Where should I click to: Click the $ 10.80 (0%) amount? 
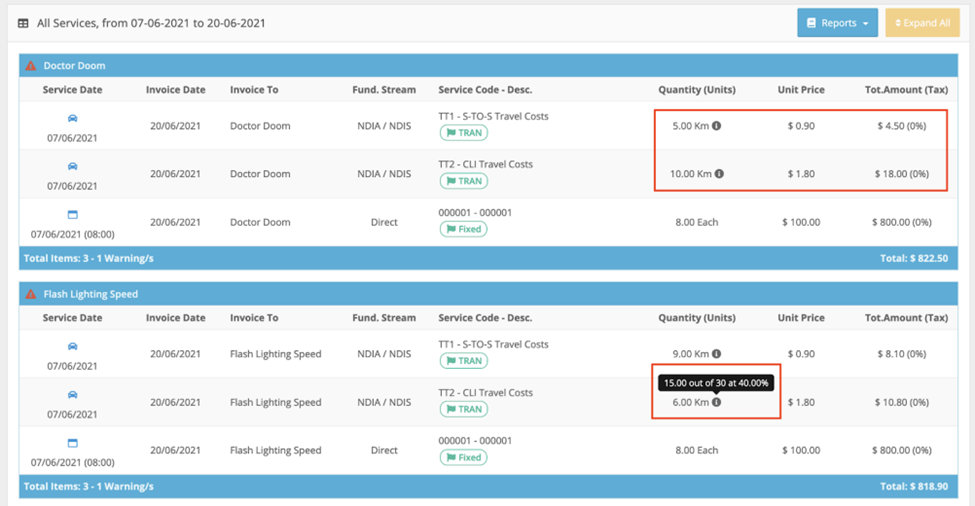(x=902, y=402)
